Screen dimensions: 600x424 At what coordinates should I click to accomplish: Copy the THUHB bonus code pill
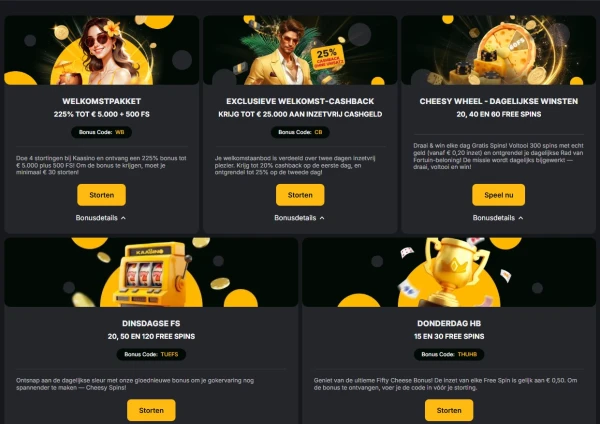click(x=449, y=354)
